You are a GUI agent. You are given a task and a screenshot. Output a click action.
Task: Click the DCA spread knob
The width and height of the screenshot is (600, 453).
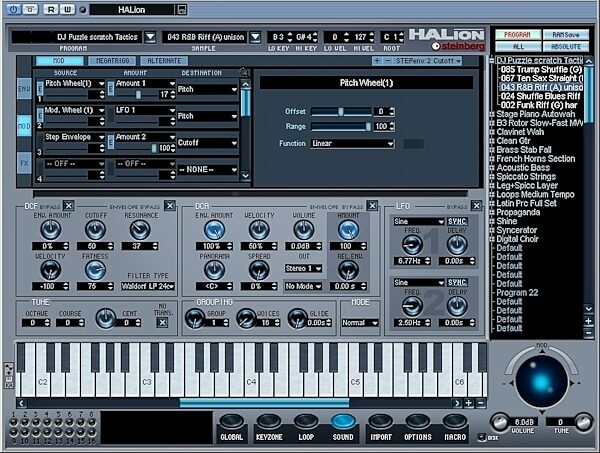(x=259, y=270)
